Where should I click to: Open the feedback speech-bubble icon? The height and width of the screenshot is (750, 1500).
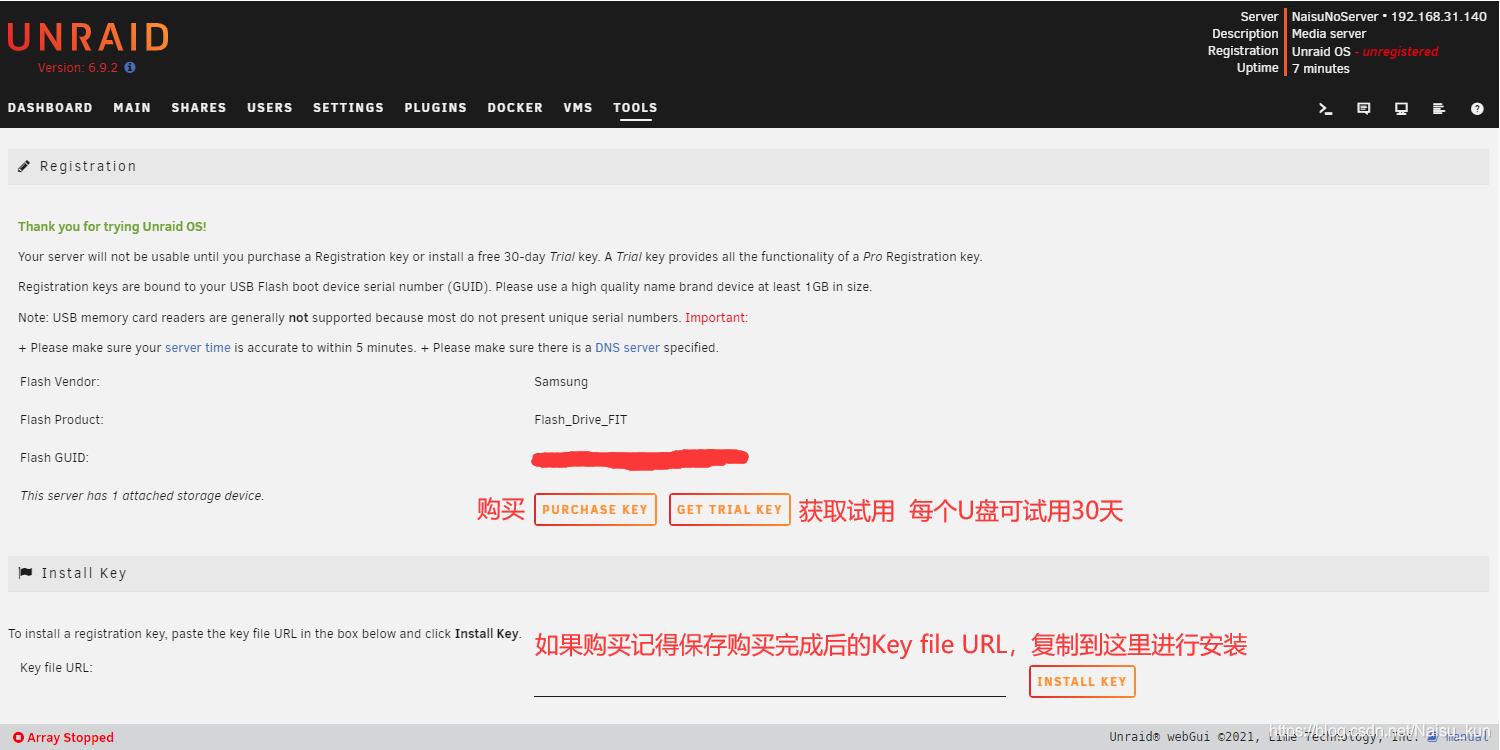coord(1364,109)
